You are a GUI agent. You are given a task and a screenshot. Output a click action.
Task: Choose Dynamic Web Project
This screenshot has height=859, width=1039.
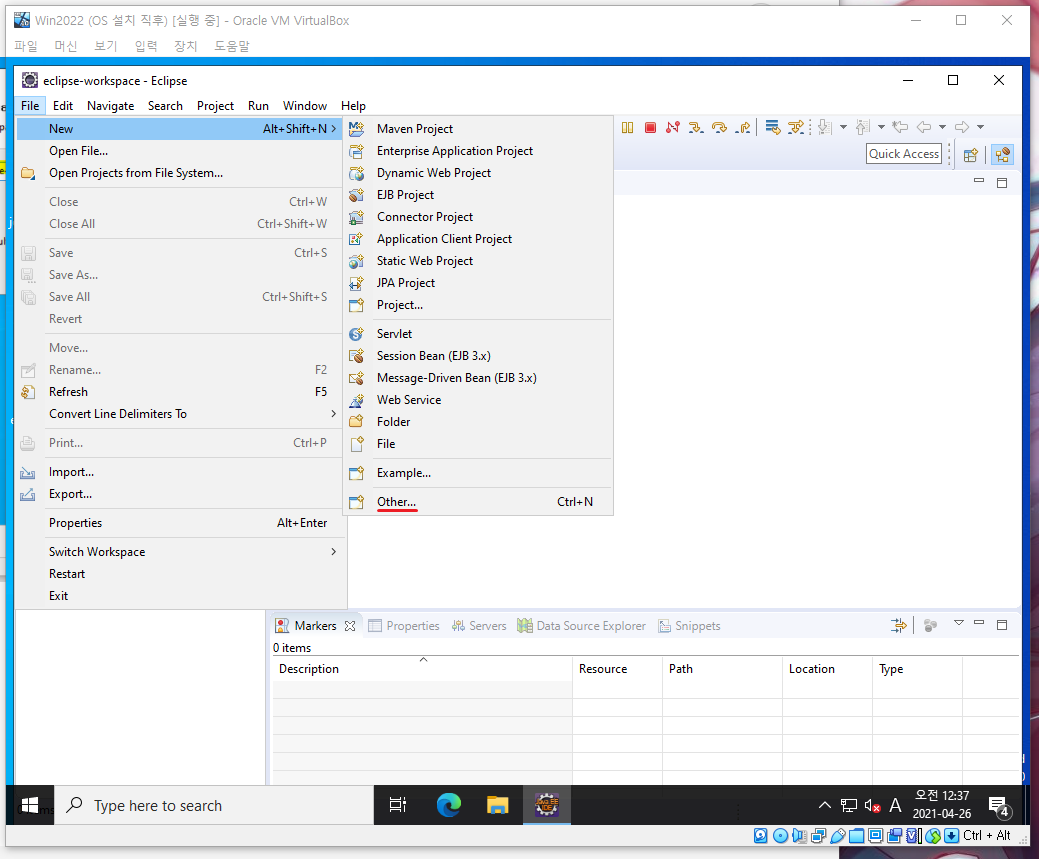click(478, 173)
